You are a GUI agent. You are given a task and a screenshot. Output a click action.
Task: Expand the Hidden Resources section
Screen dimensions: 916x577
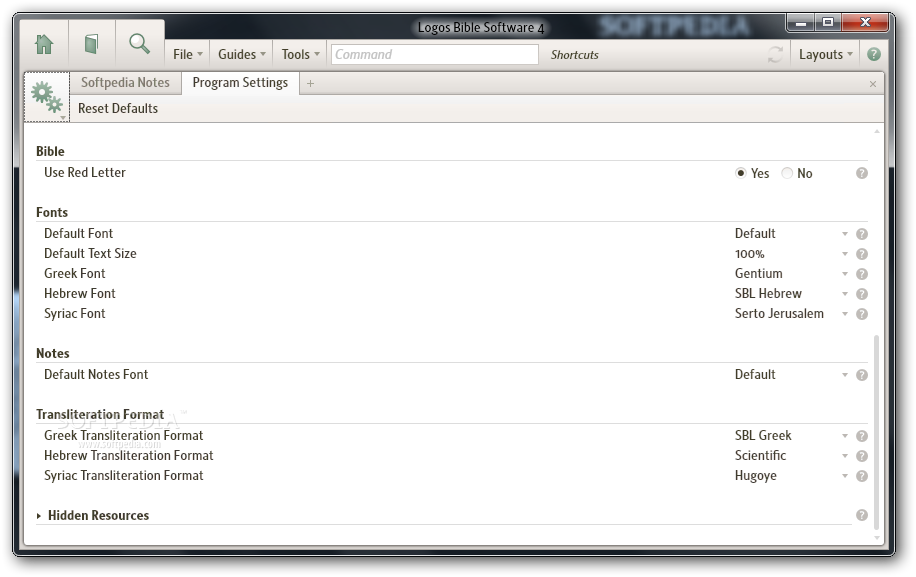pyautogui.click(x=39, y=516)
